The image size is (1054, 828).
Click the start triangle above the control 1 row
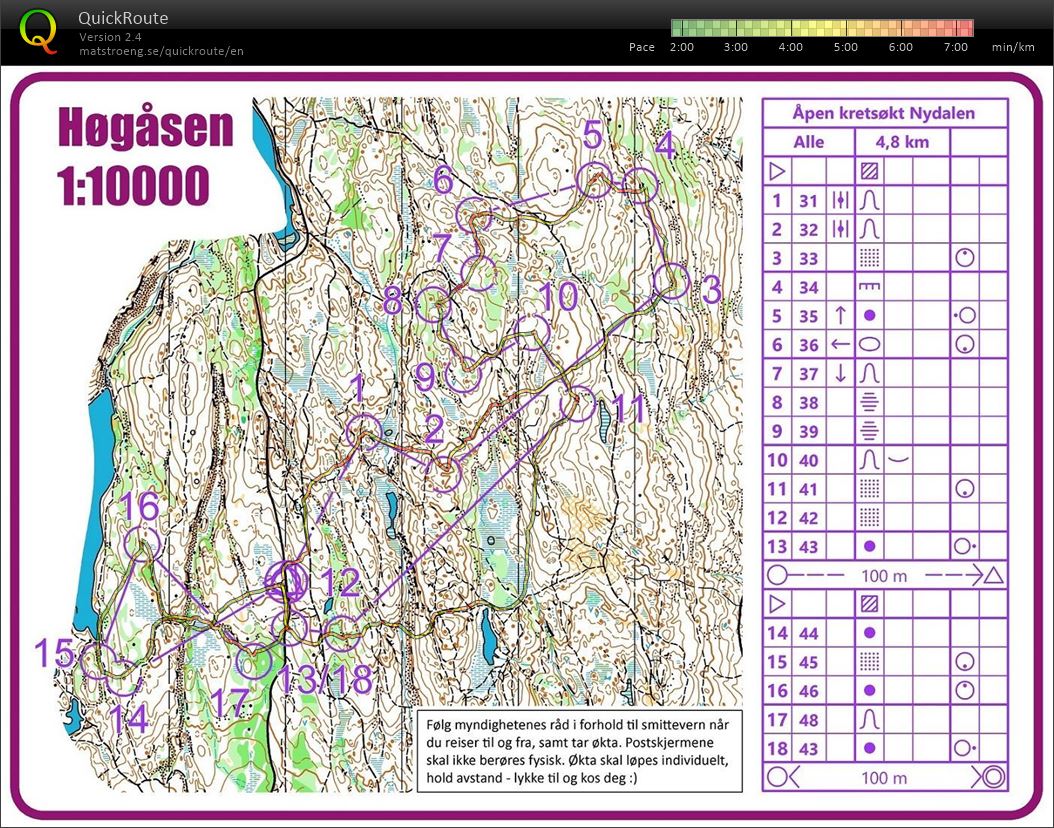pos(777,171)
